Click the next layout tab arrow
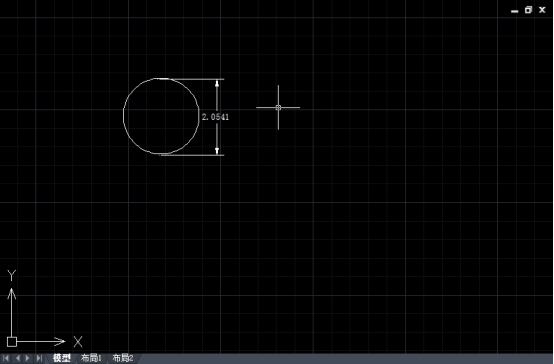 [x=28, y=358]
